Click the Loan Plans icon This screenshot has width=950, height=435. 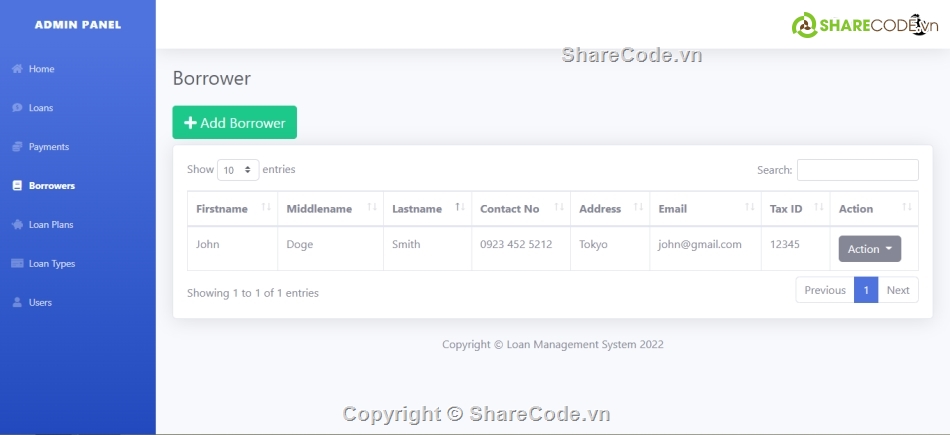click(x=17, y=225)
